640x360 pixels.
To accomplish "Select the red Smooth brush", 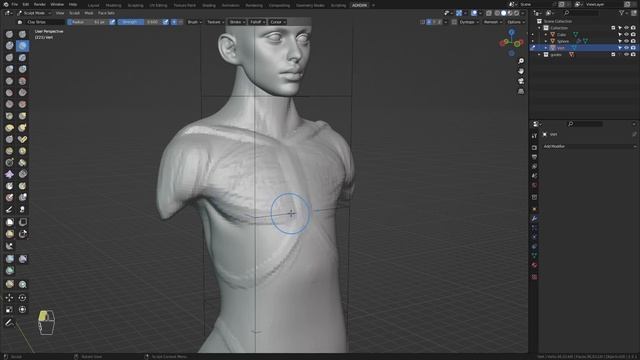I will pyautogui.click(x=22, y=81).
